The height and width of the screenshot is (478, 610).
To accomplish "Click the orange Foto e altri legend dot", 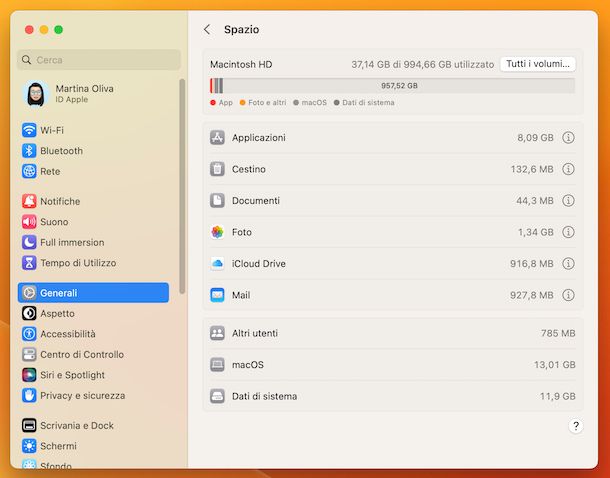I will [x=242, y=103].
